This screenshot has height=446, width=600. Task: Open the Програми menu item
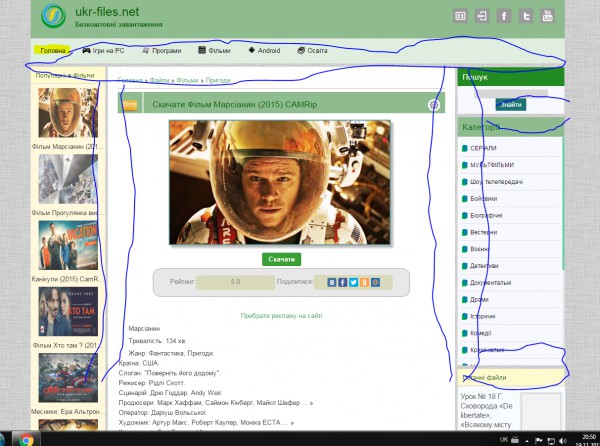(x=161, y=50)
